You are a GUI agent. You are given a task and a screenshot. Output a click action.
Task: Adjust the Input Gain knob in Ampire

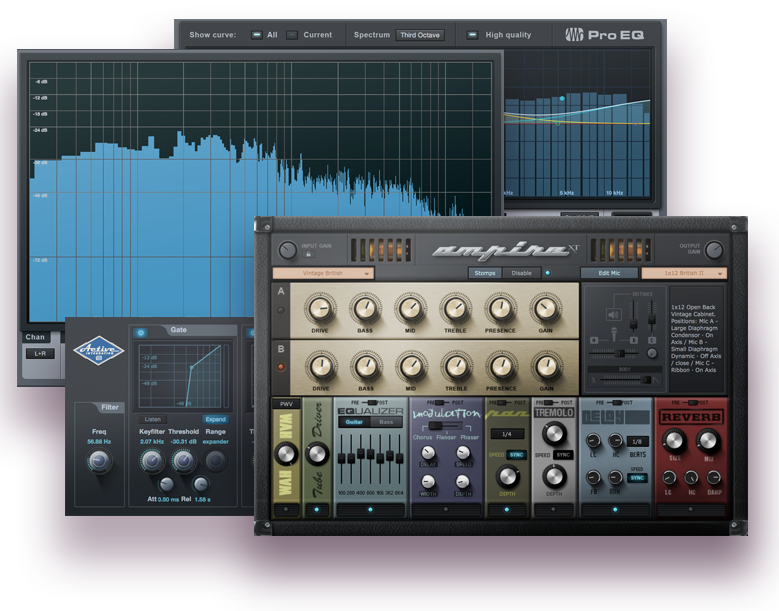click(287, 250)
